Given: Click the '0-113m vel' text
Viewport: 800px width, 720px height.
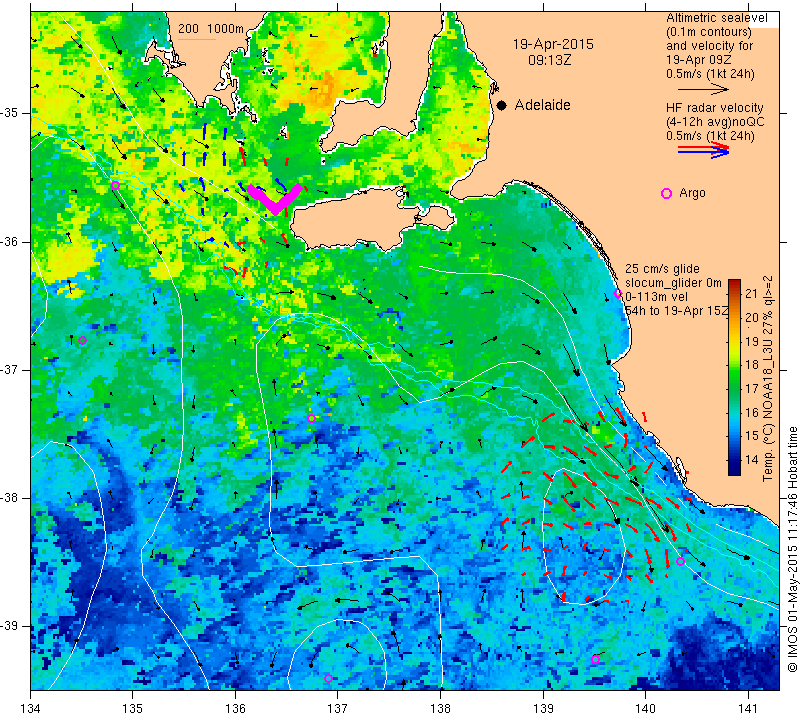Looking at the screenshot, I should point(657,297).
